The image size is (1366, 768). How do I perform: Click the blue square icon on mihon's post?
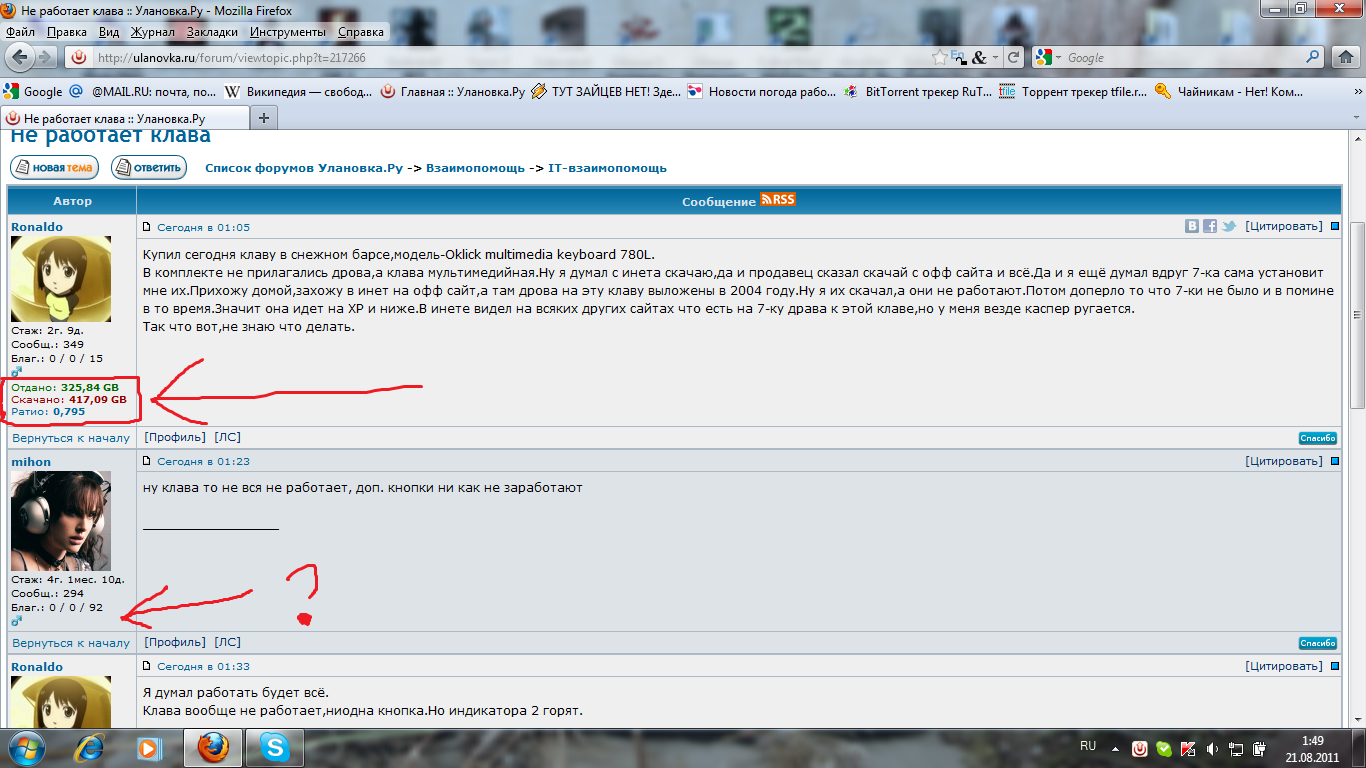click(x=1334, y=462)
